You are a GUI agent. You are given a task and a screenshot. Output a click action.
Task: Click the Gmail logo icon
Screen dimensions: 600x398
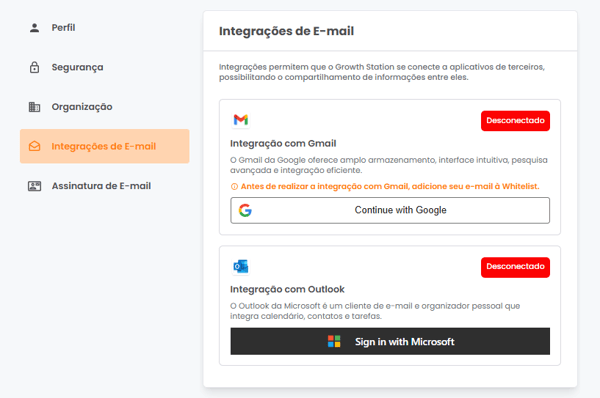point(241,120)
